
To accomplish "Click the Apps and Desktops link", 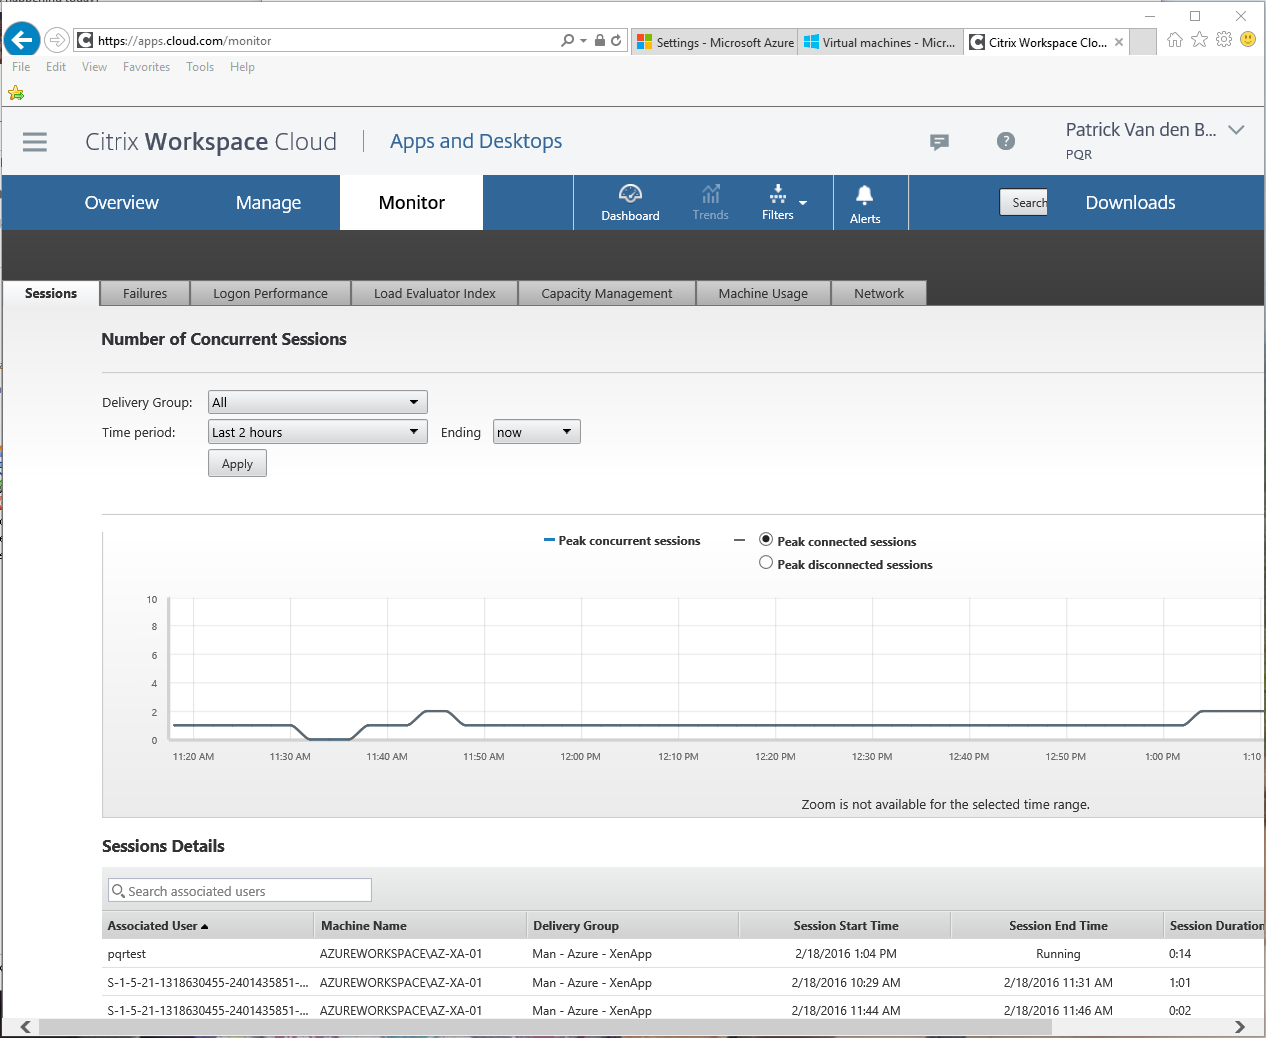I will coord(476,141).
